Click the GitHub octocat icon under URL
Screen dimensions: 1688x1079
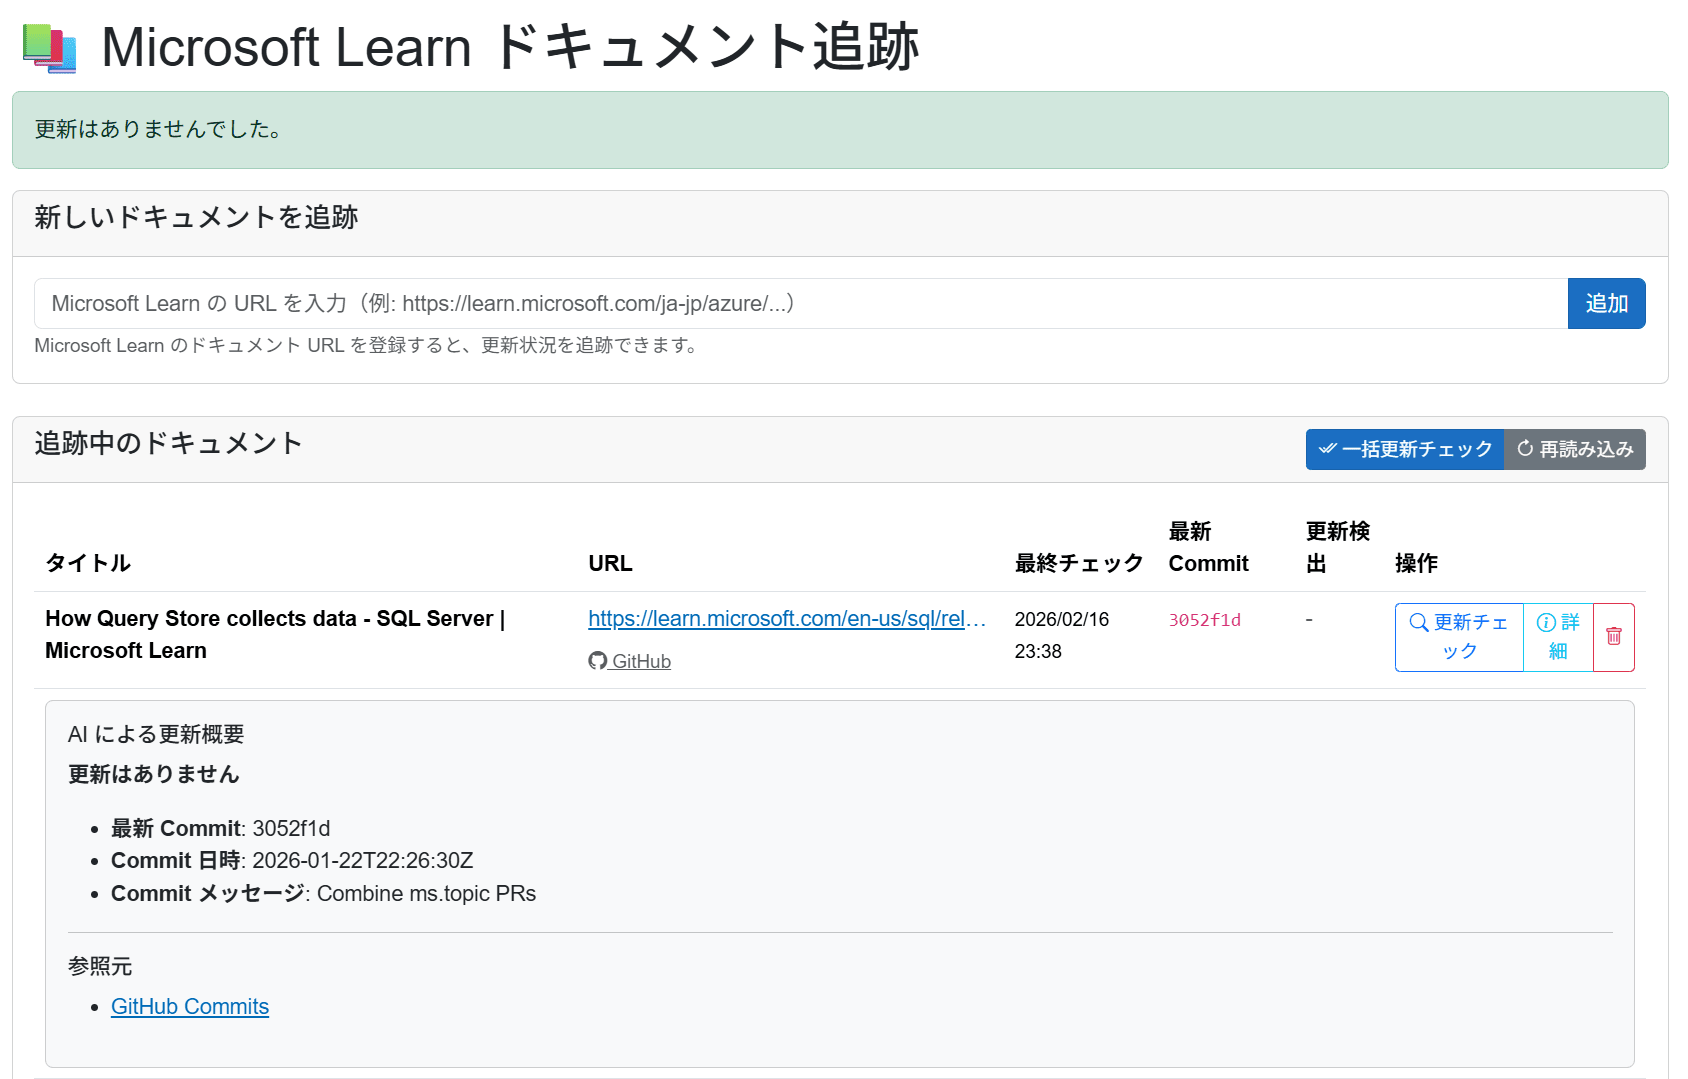tap(598, 661)
